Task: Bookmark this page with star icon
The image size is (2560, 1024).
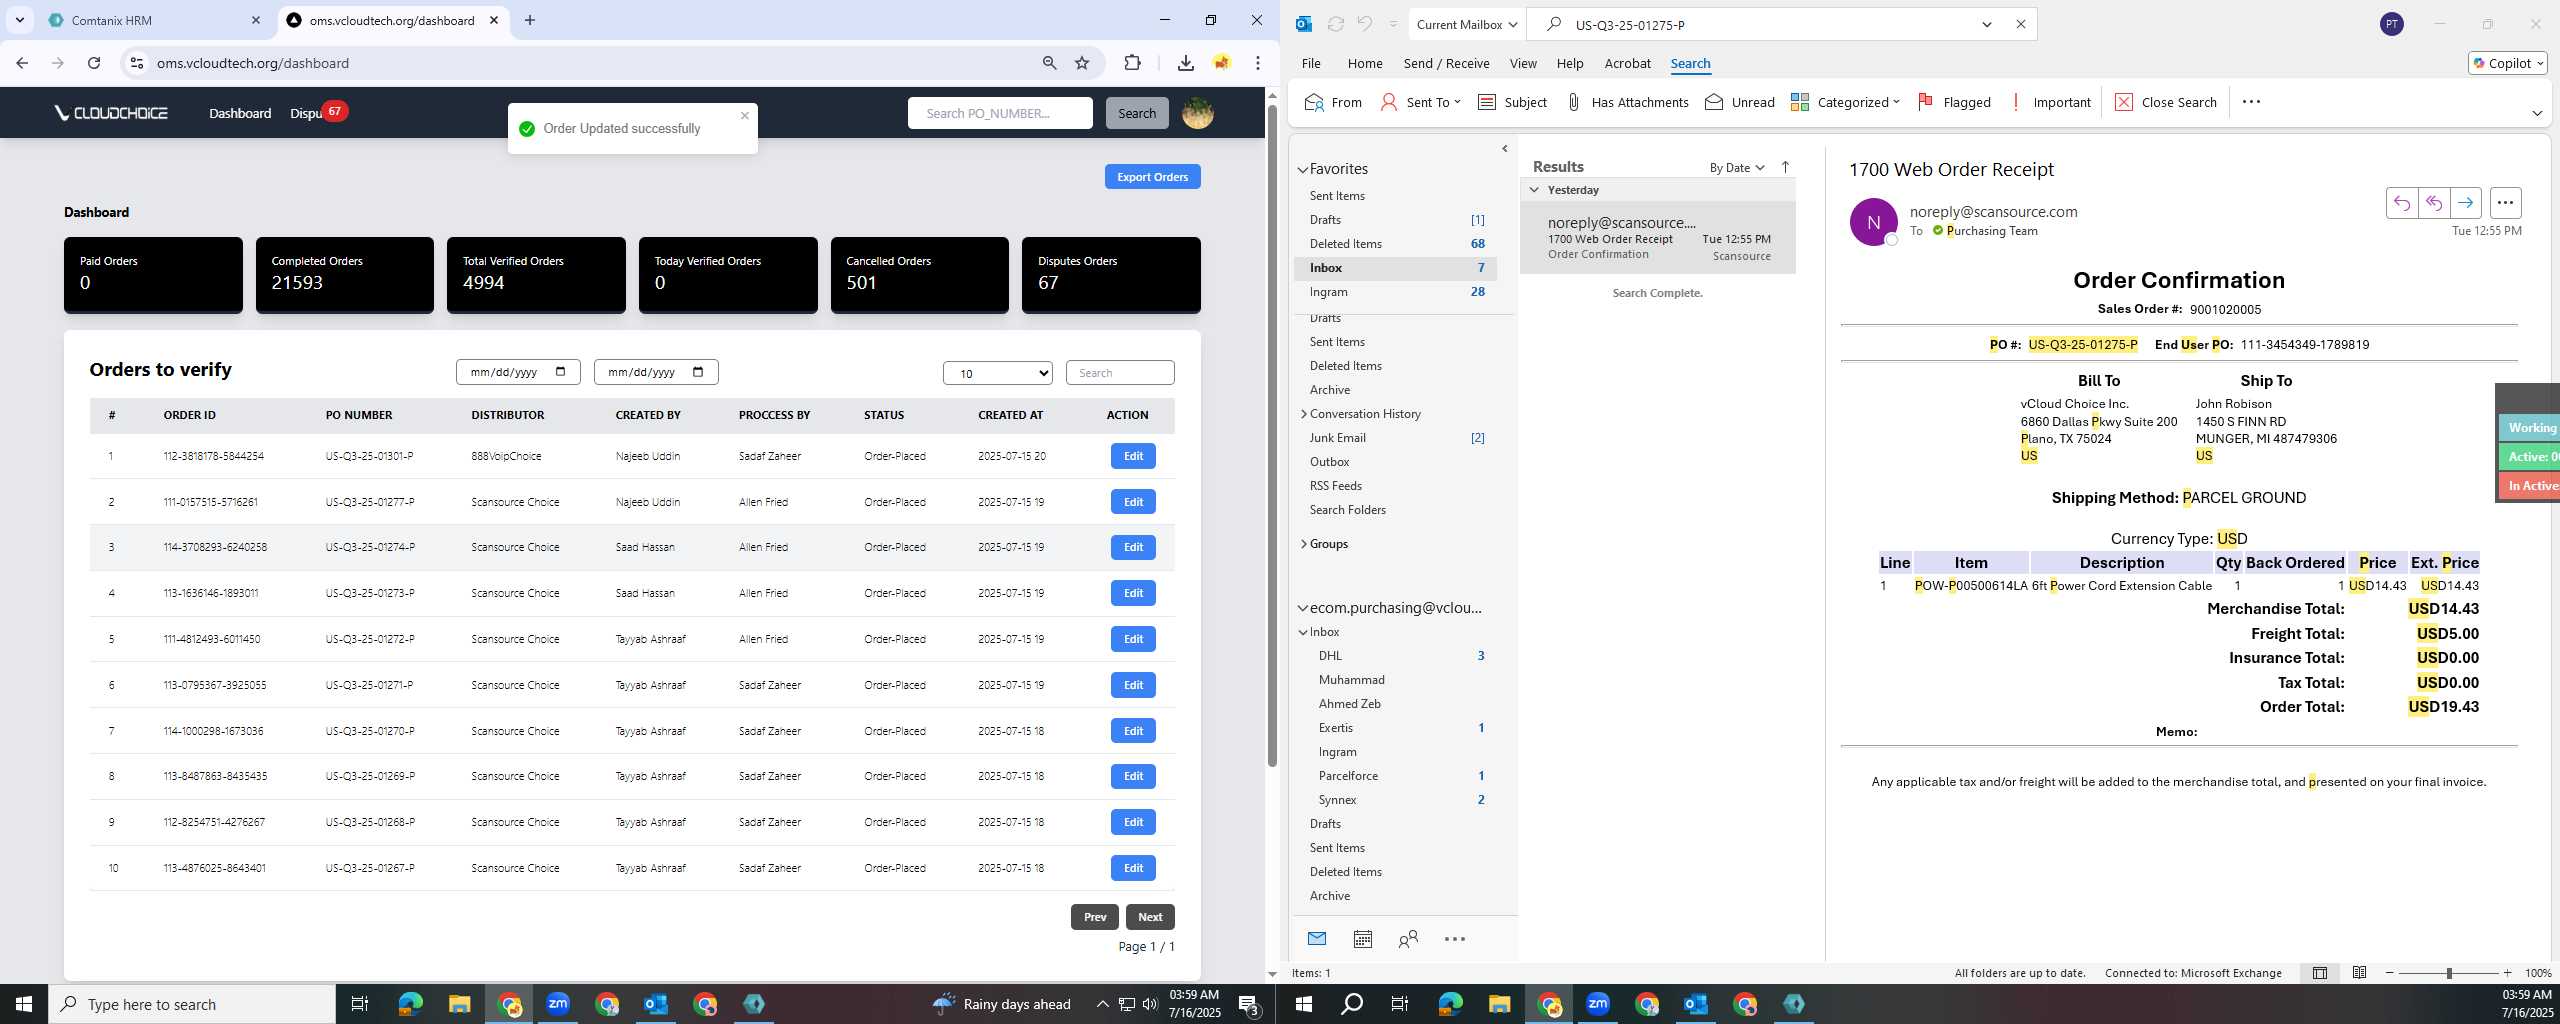Action: click(x=1082, y=63)
